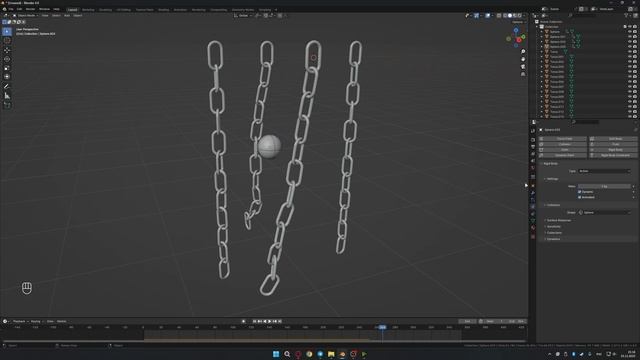Viewport: 640px width, 360px height.
Task: Open the timeline Playback menu
Action: tap(19, 321)
